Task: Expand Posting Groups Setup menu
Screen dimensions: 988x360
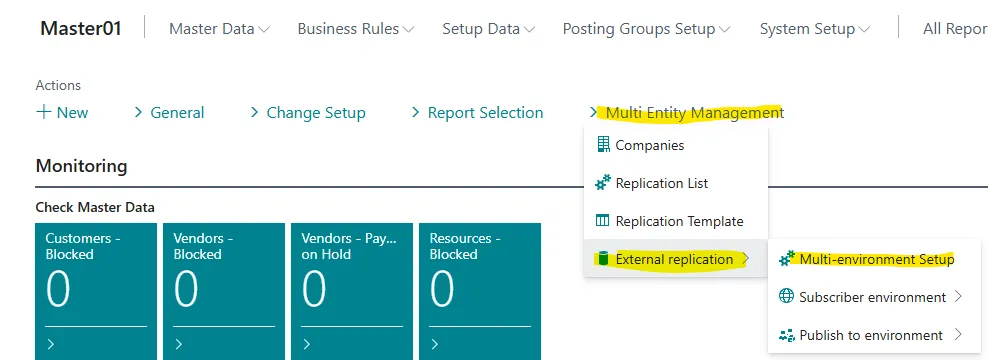Action: click(x=646, y=29)
